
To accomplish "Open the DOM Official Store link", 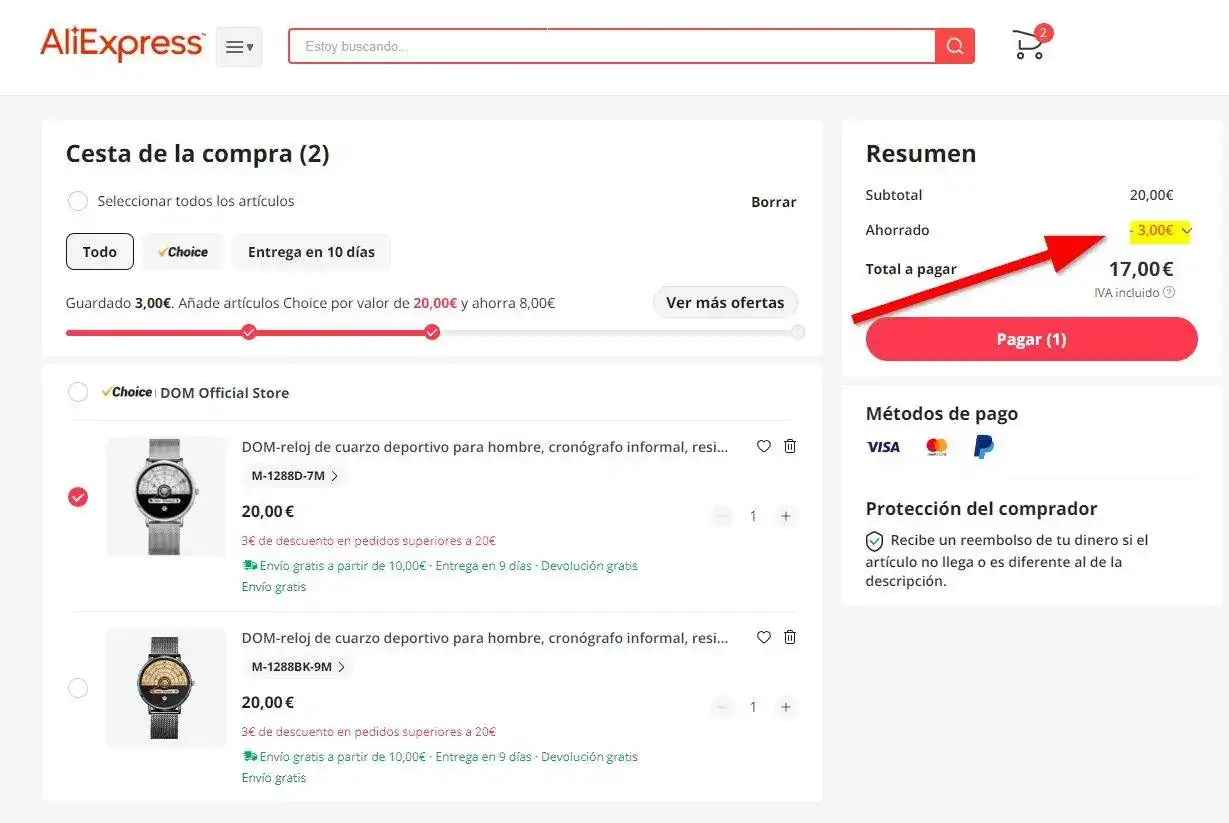I will click(225, 393).
